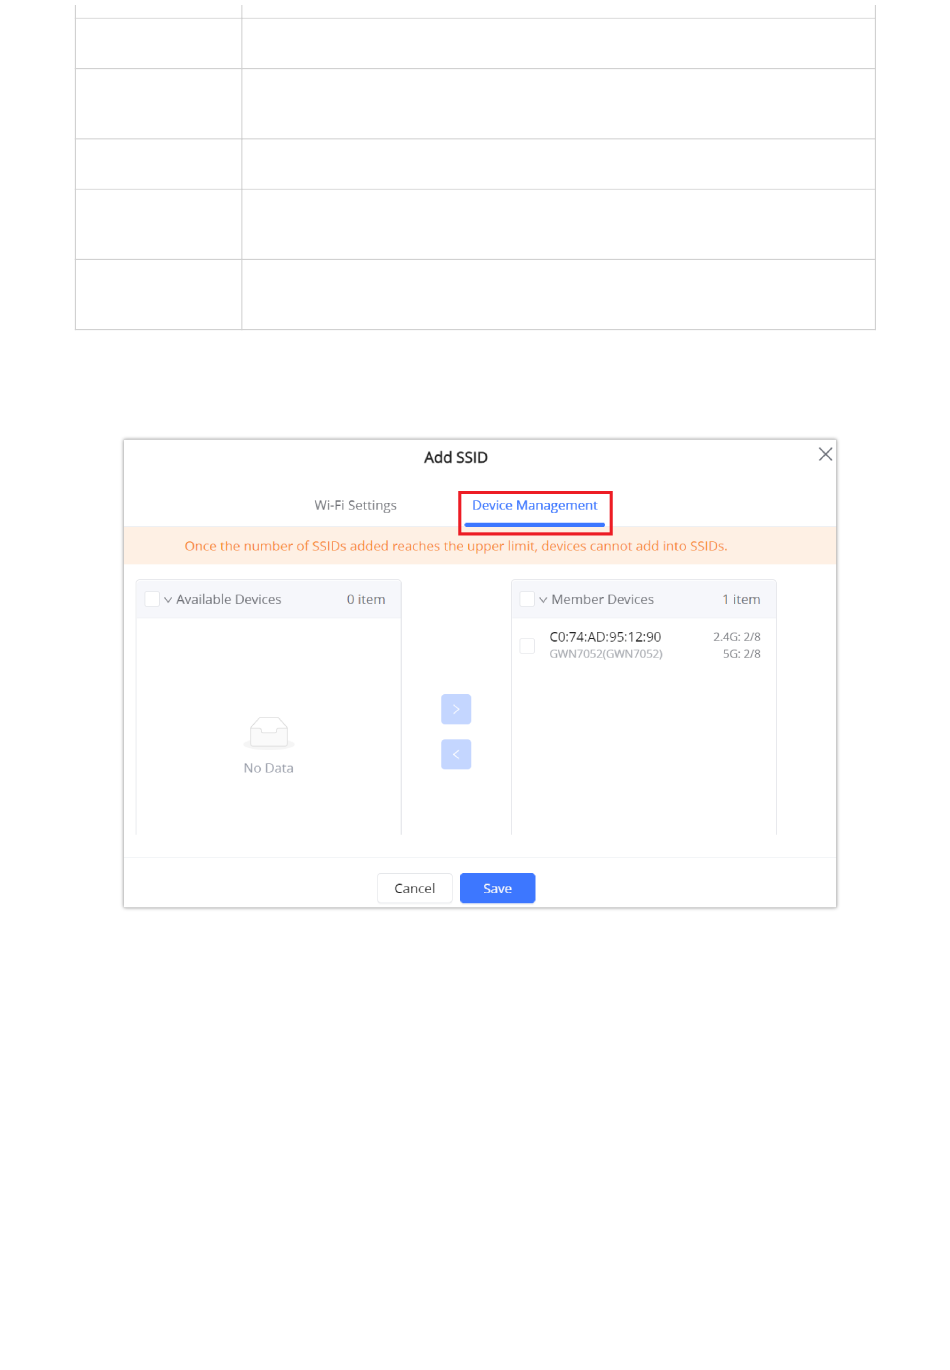Click the No Data empty box icon
950x1370 pixels.
click(x=269, y=733)
